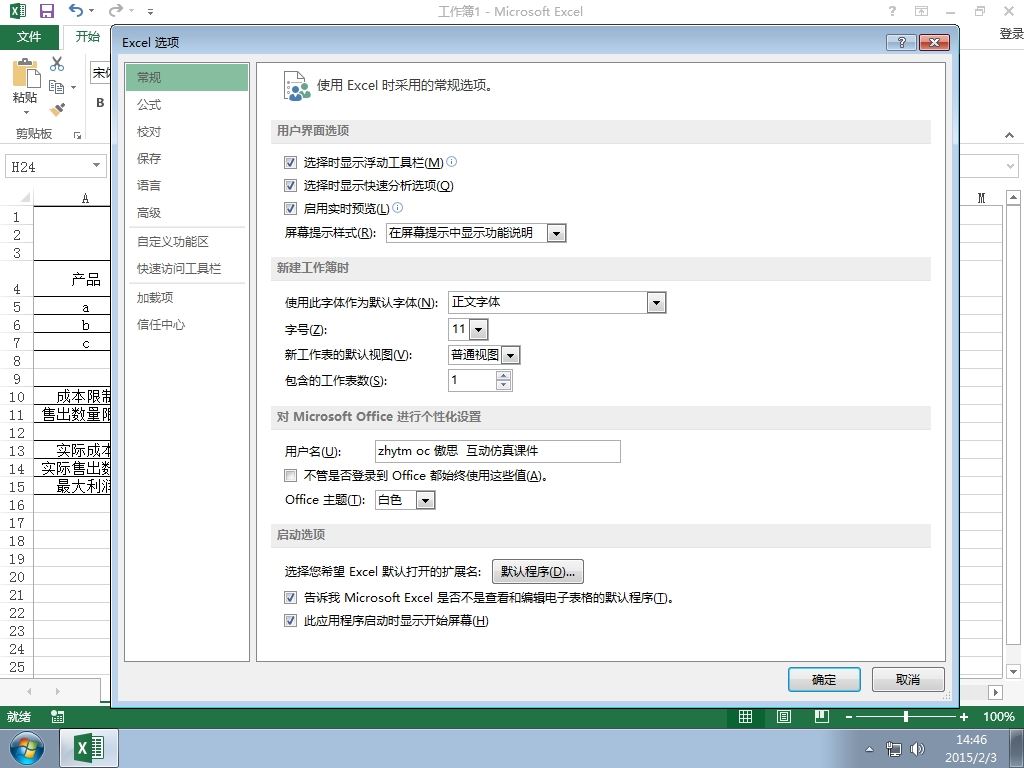Select the Save (保存) options category
The image size is (1024, 768).
[x=187, y=158]
